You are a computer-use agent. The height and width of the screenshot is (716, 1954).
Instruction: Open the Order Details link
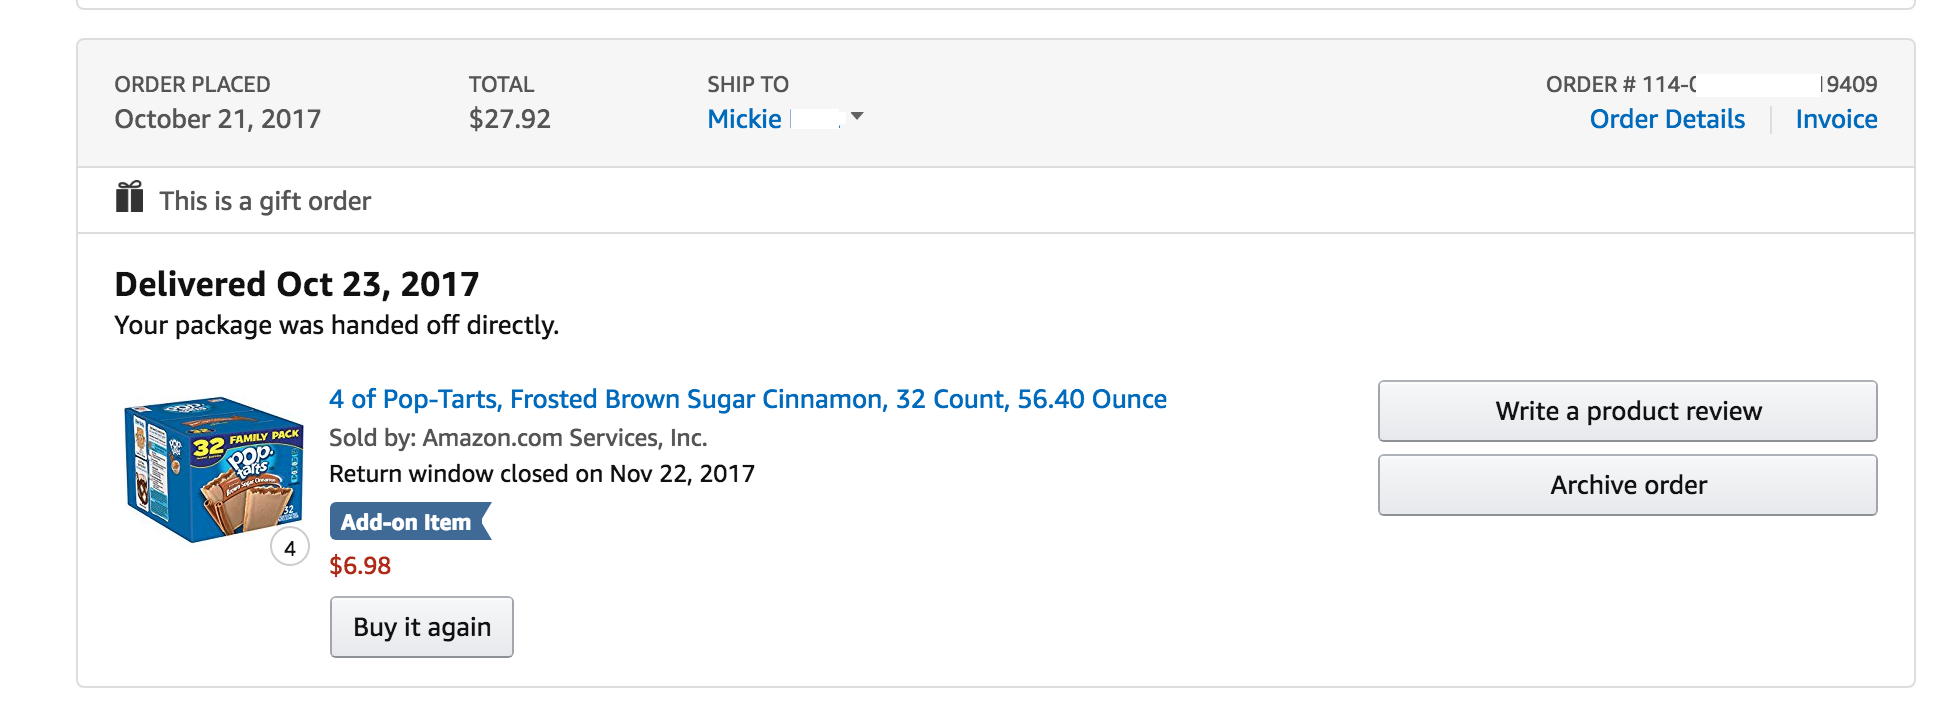coord(1667,119)
